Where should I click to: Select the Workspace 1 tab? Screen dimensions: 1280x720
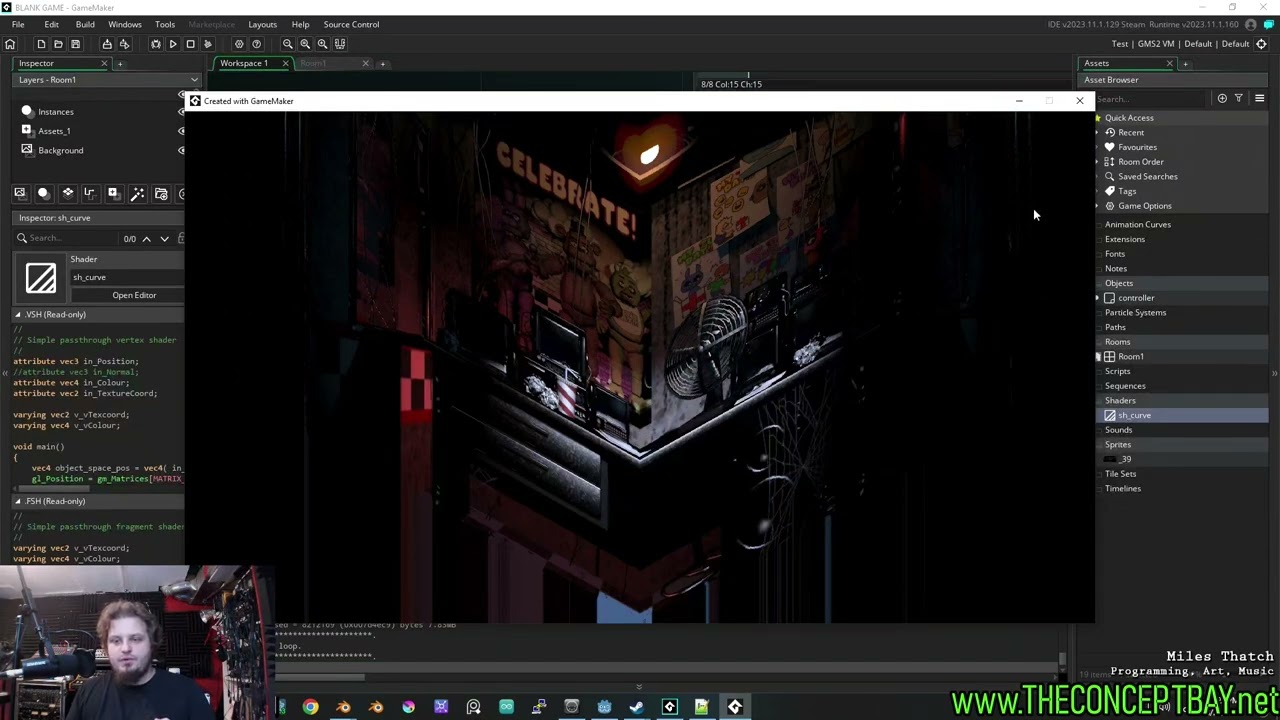pos(244,63)
